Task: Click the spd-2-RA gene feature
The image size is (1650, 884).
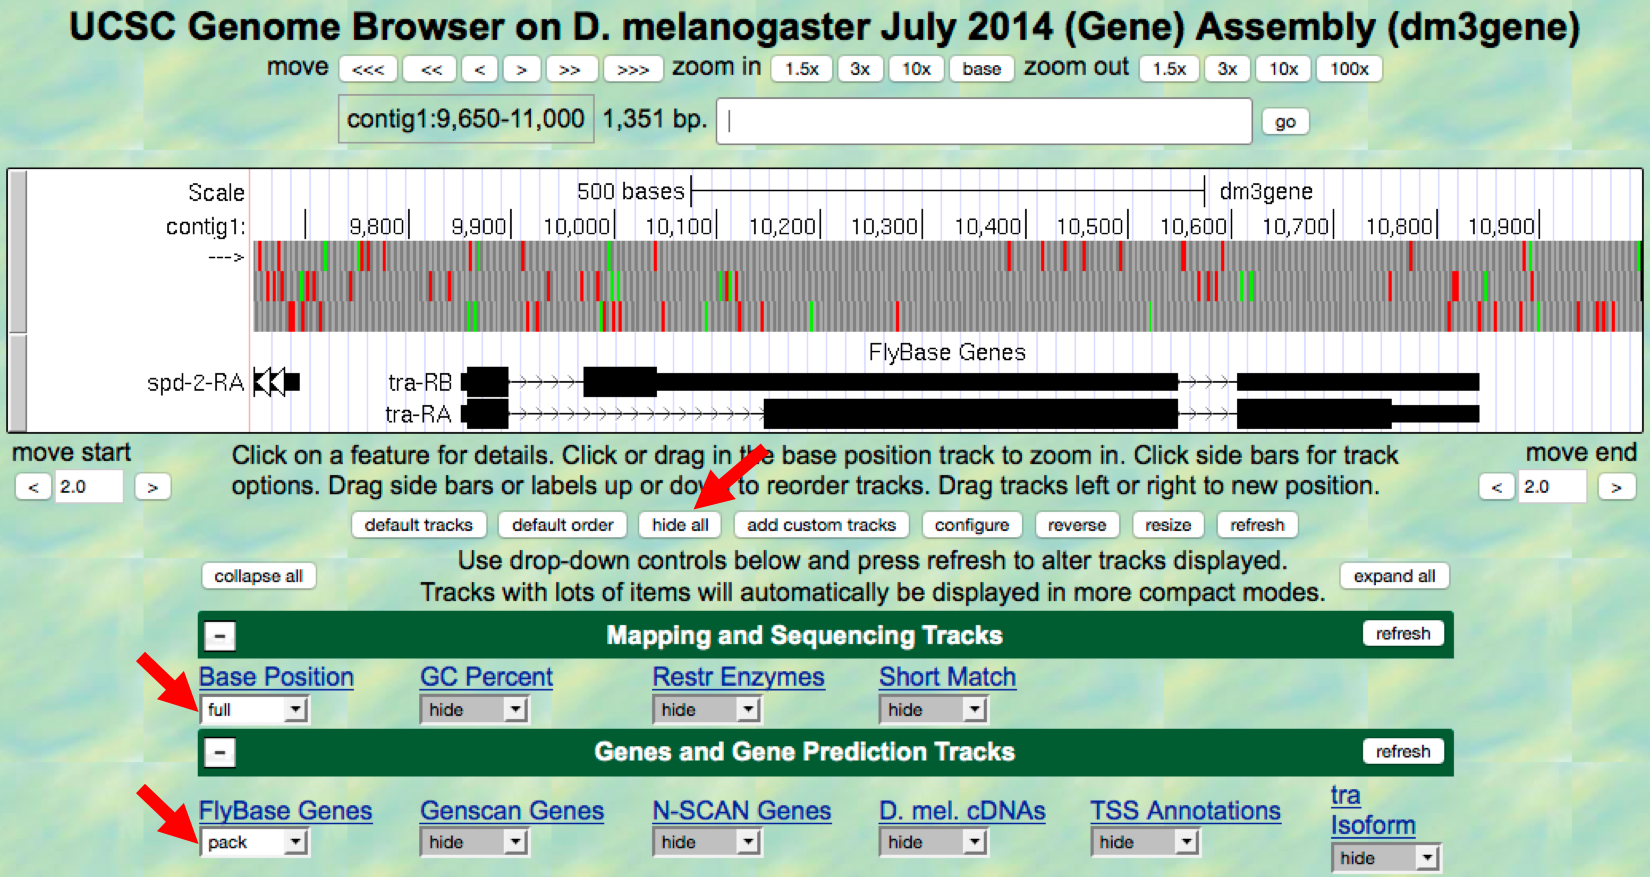Action: pyautogui.click(x=276, y=381)
